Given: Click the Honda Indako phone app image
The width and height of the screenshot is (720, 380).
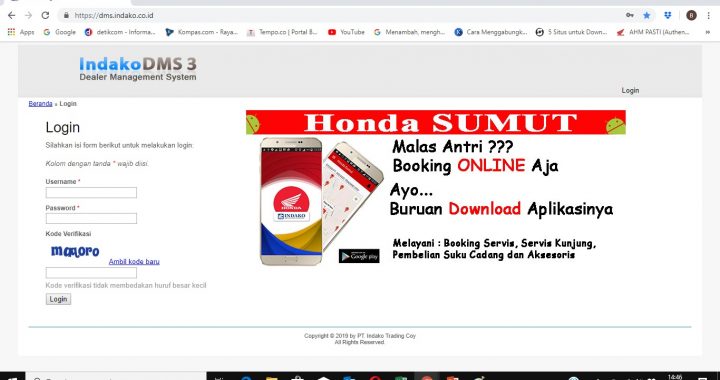Looking at the screenshot, I should pos(291,201).
